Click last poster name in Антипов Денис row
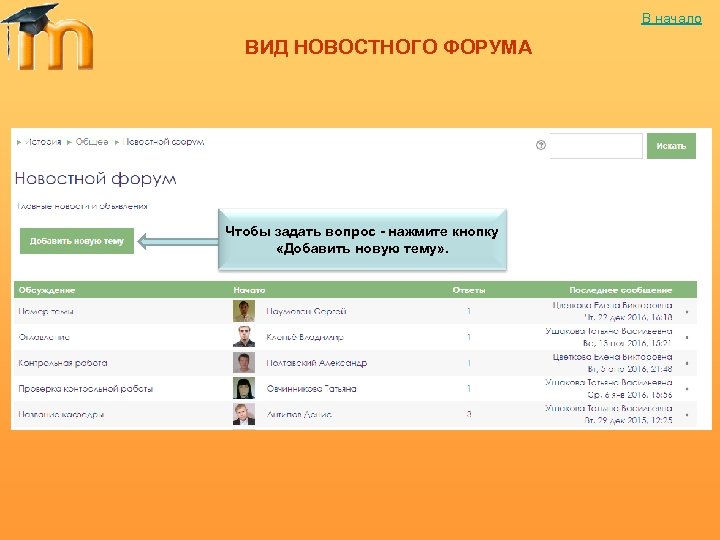Image resolution: width=720 pixels, height=540 pixels. pyautogui.click(x=609, y=408)
